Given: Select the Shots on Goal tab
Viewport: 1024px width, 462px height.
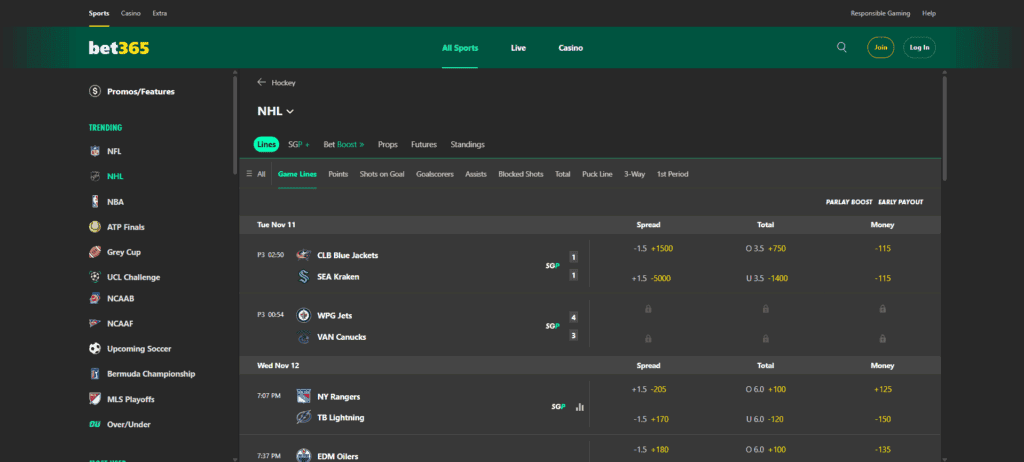Looking at the screenshot, I should 382,174.
